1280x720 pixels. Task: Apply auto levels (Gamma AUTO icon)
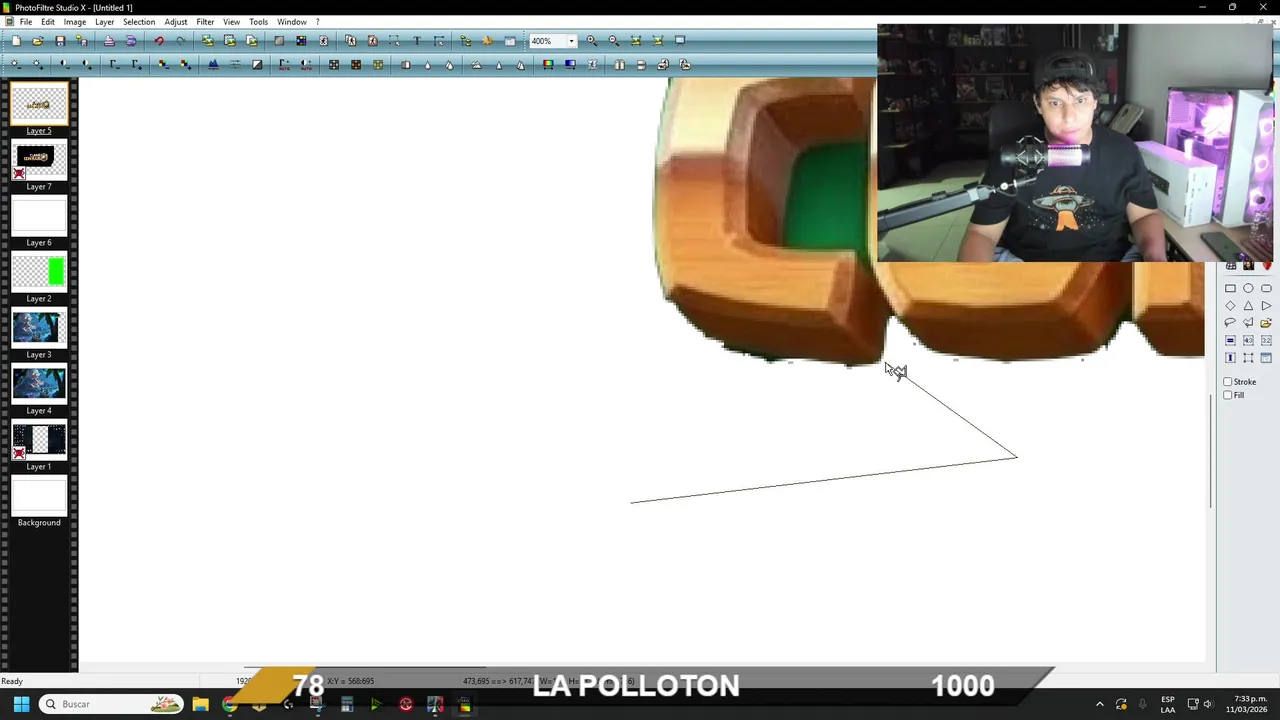click(284, 65)
